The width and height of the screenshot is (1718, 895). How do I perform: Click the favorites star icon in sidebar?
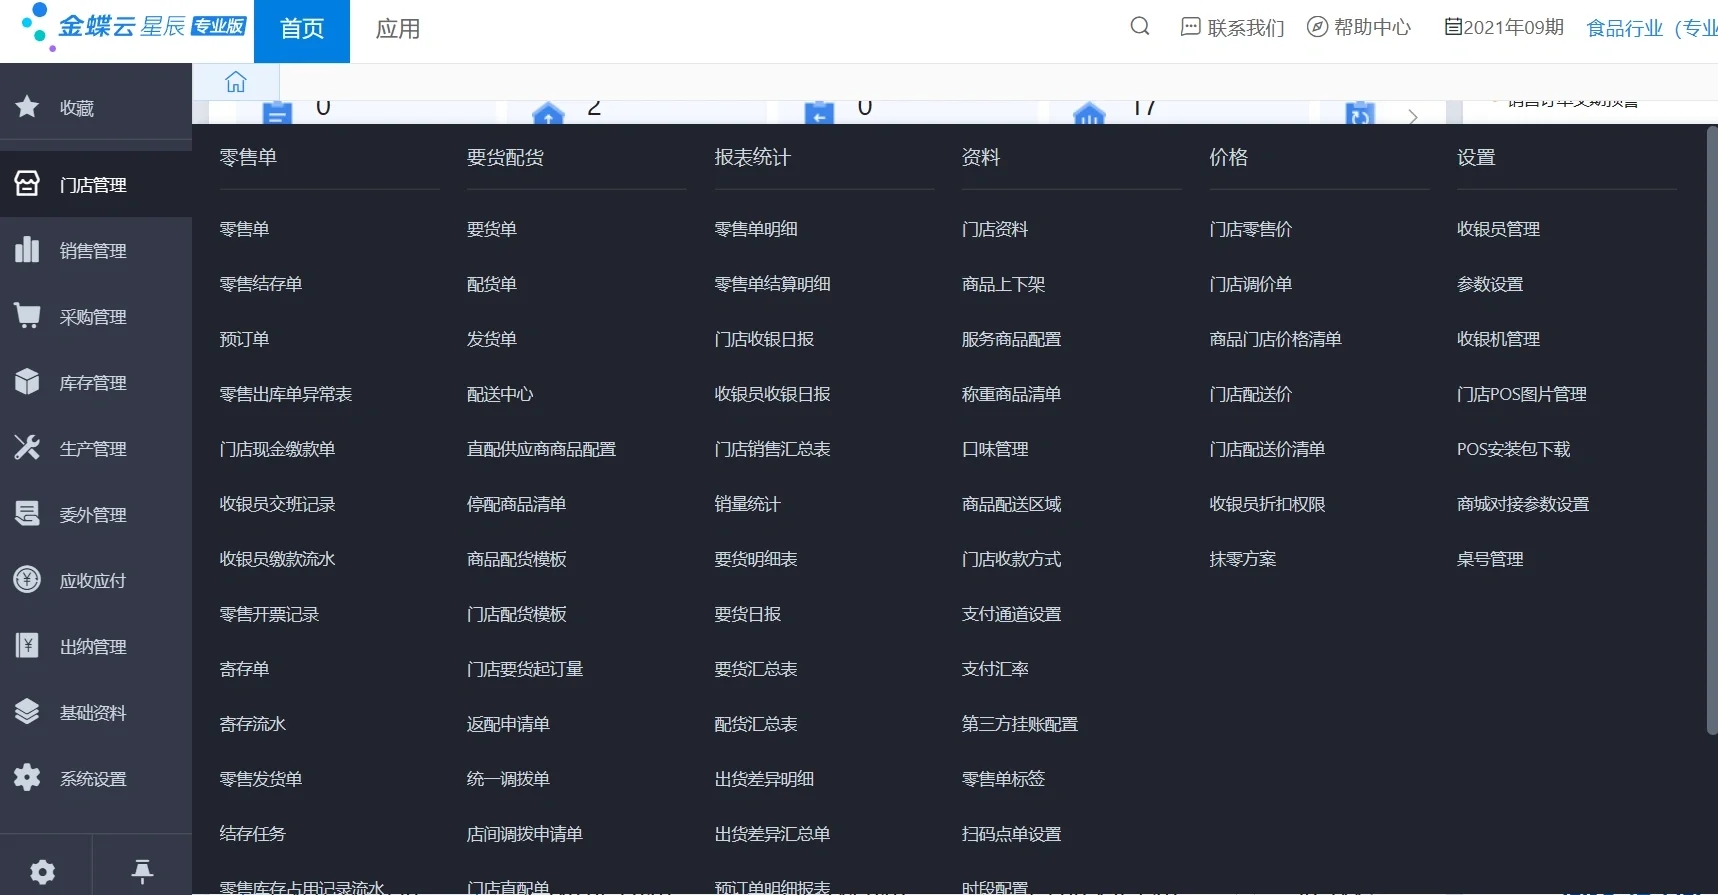(27, 107)
